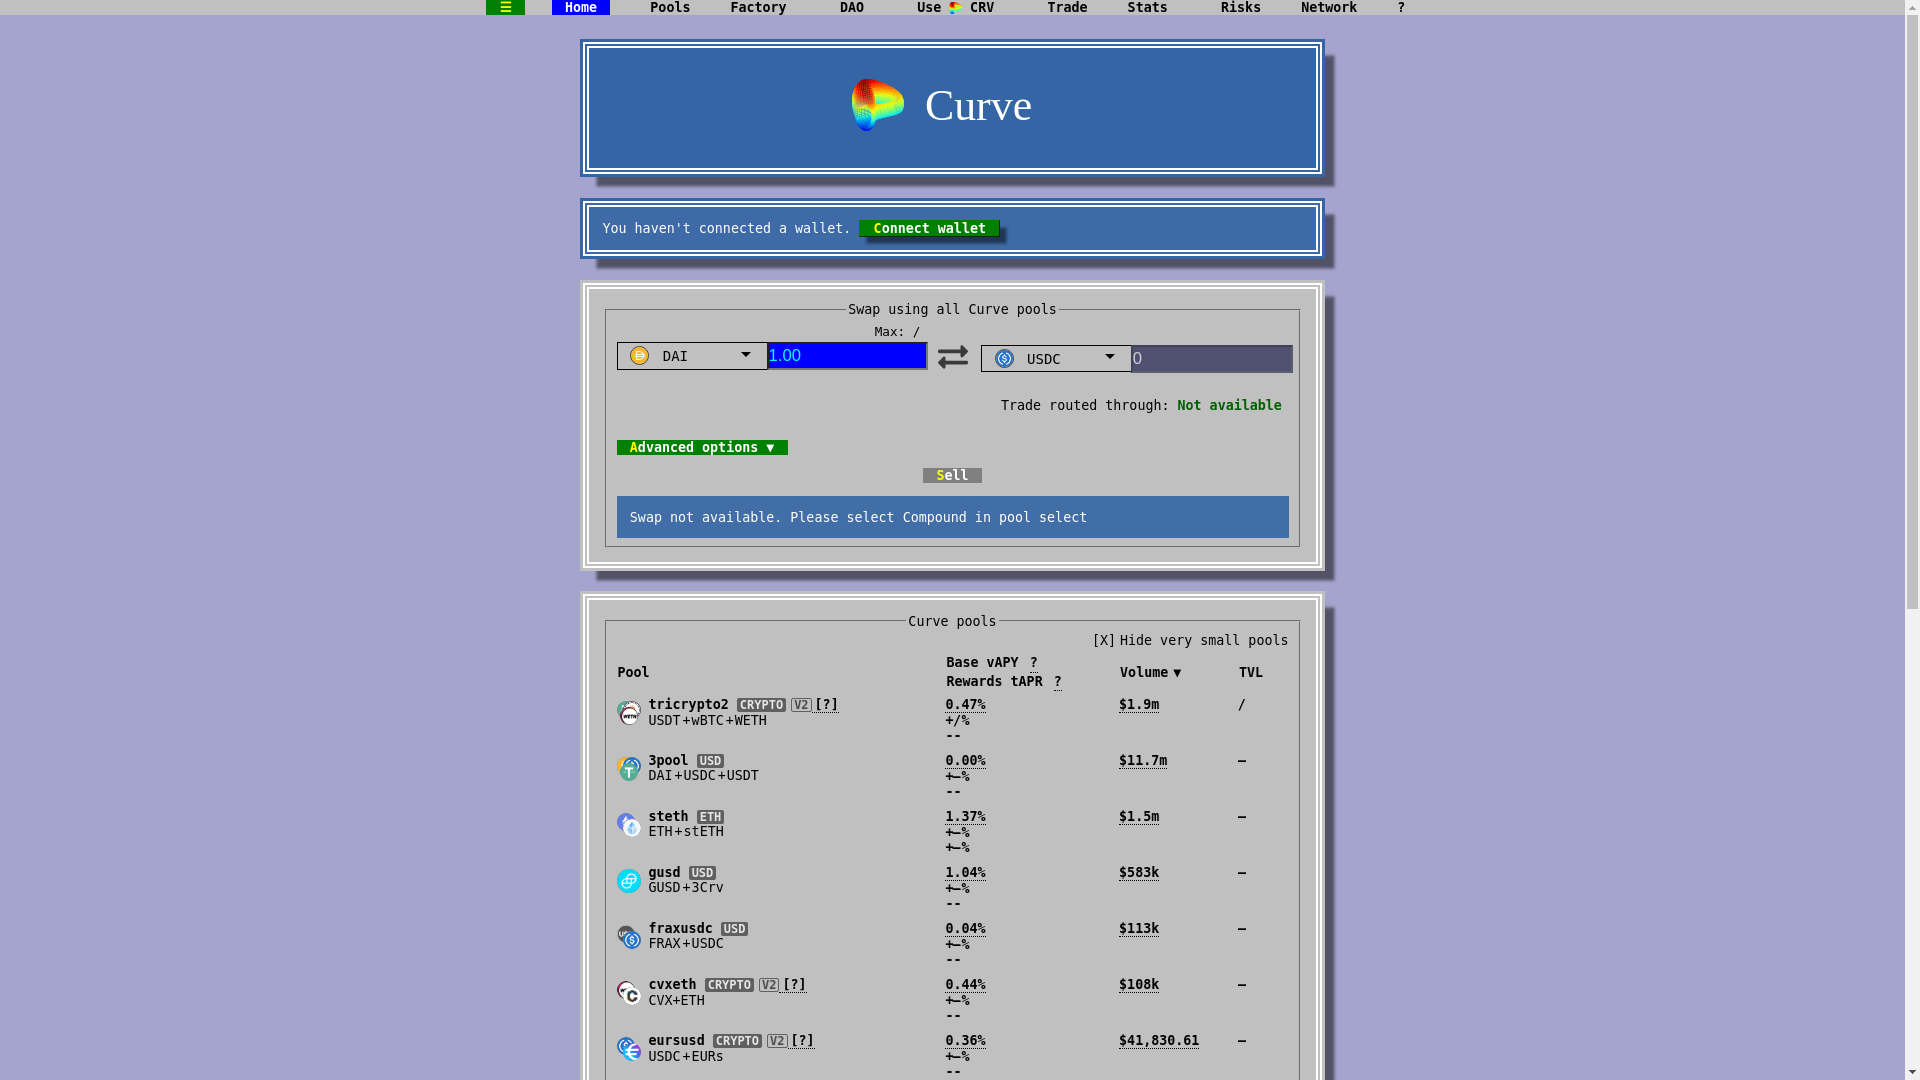Open the DAI currency dropdown
Viewport: 1920px width, 1080px height.
[x=692, y=356]
